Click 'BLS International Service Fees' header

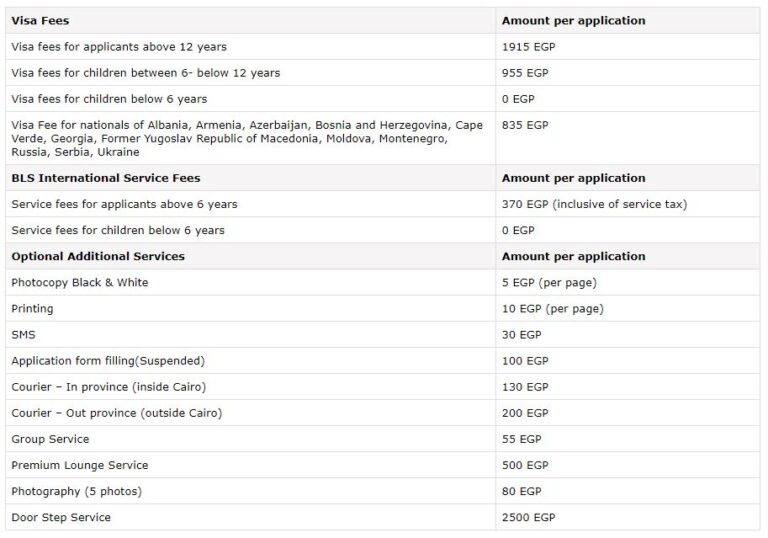pos(106,178)
